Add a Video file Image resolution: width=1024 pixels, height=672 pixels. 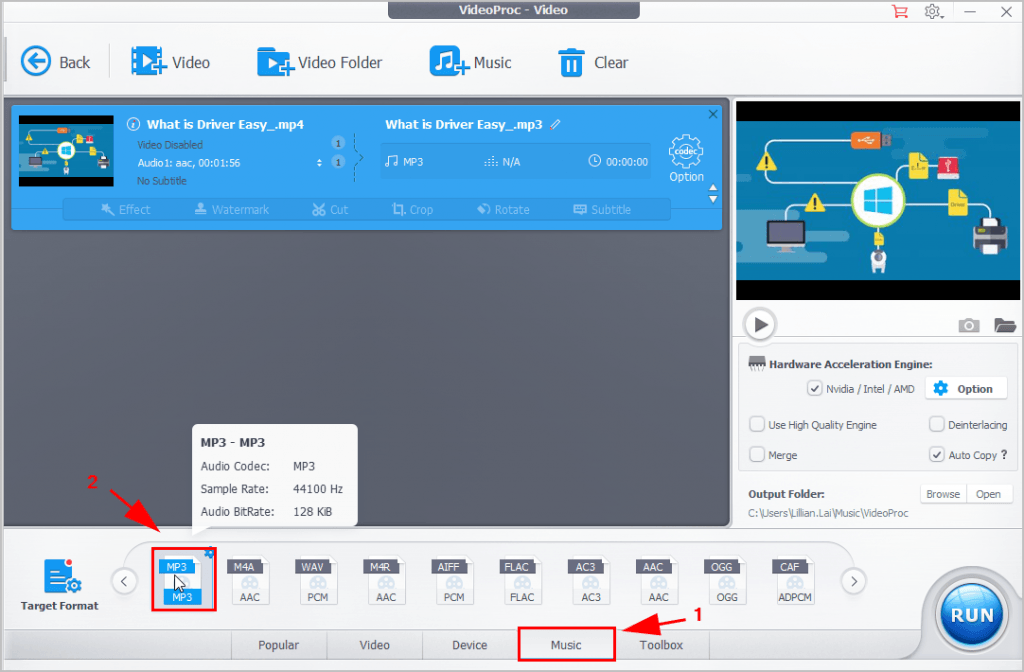[170, 62]
